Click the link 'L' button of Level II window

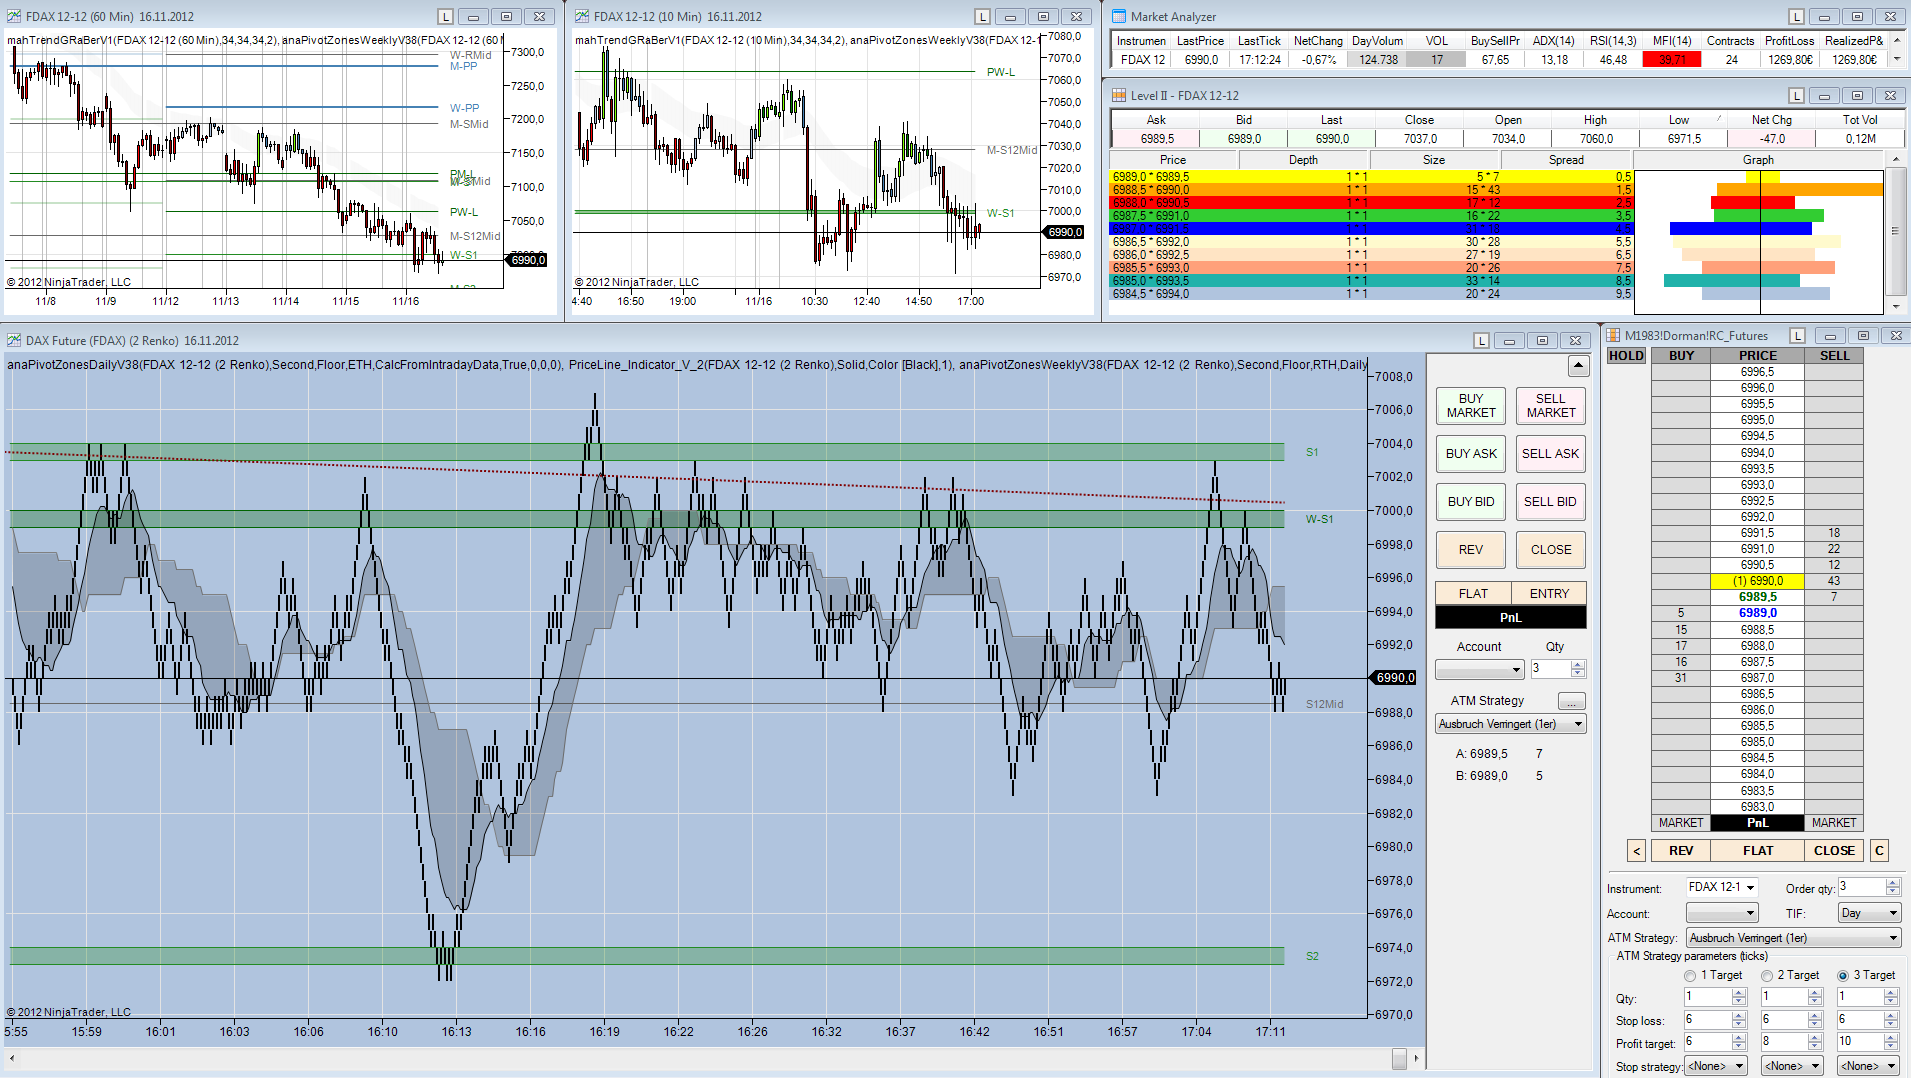[1797, 96]
